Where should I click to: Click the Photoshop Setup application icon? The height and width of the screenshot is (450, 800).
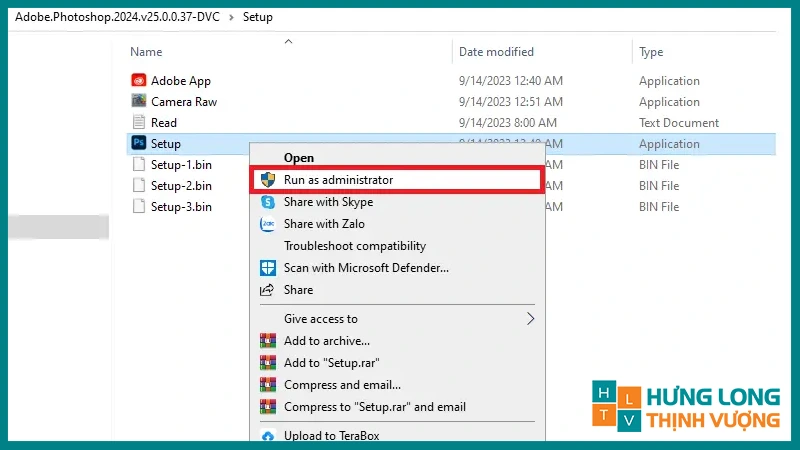click(x=138, y=143)
